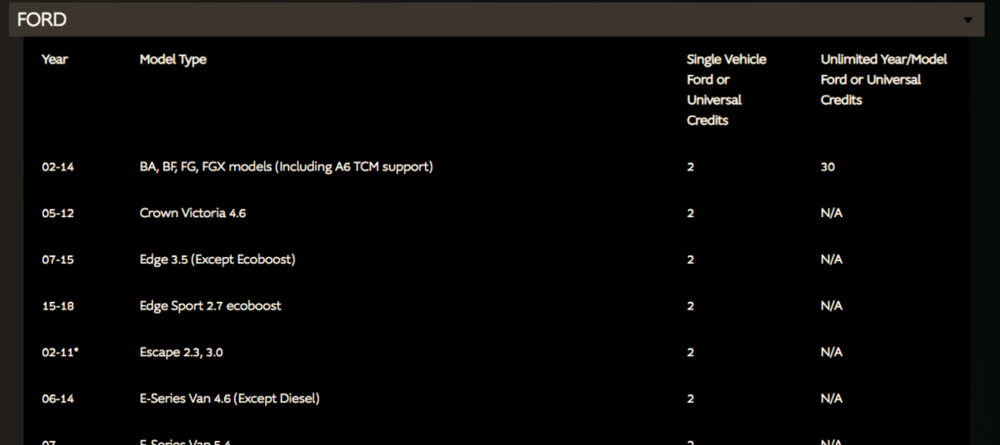The height and width of the screenshot is (445, 1000).
Task: Select the Escape 2.3, 3.0 entry
Action: pyautogui.click(x=188, y=352)
